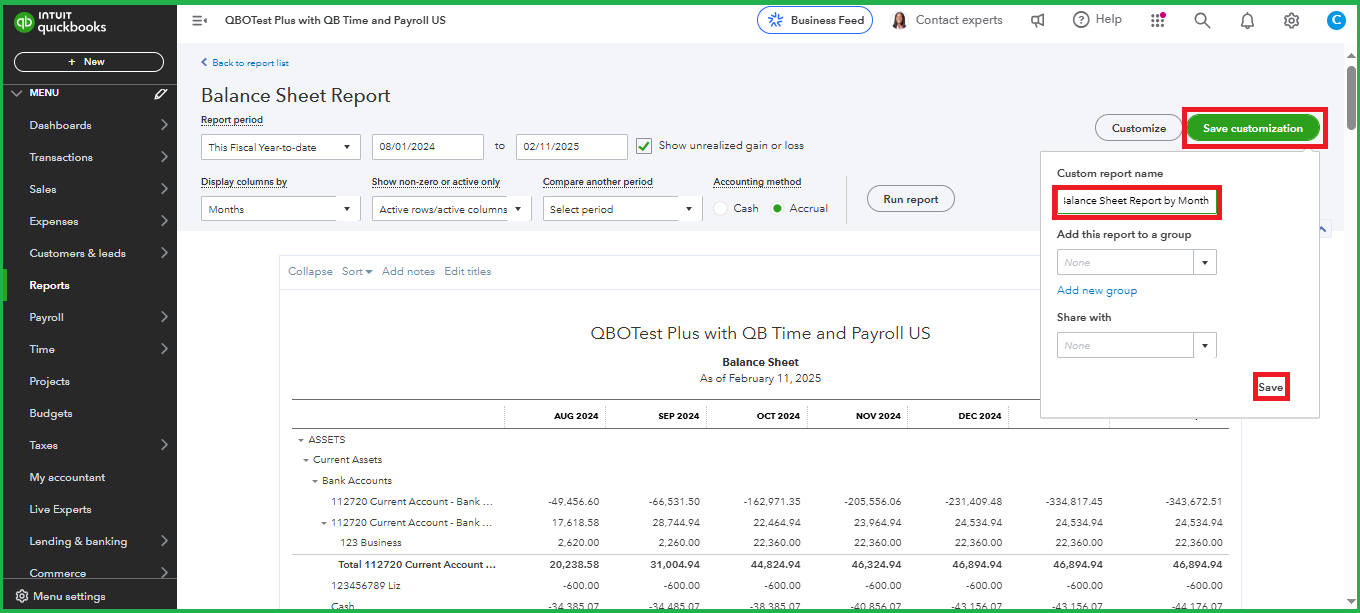This screenshot has width=1360, height=613.
Task: Open the Reports menu item
Action: [x=89, y=285]
